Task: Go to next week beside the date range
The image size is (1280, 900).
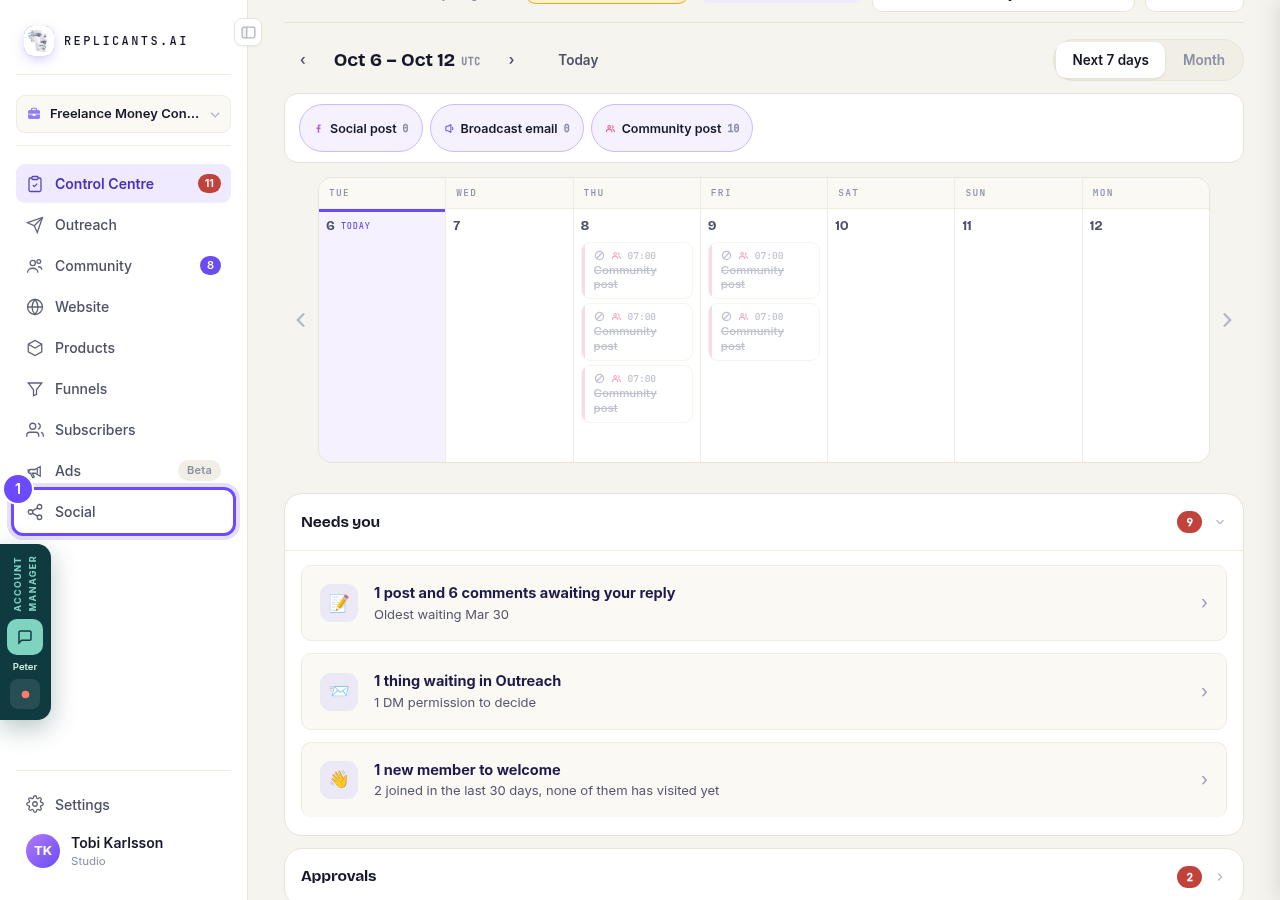Action: click(x=511, y=60)
